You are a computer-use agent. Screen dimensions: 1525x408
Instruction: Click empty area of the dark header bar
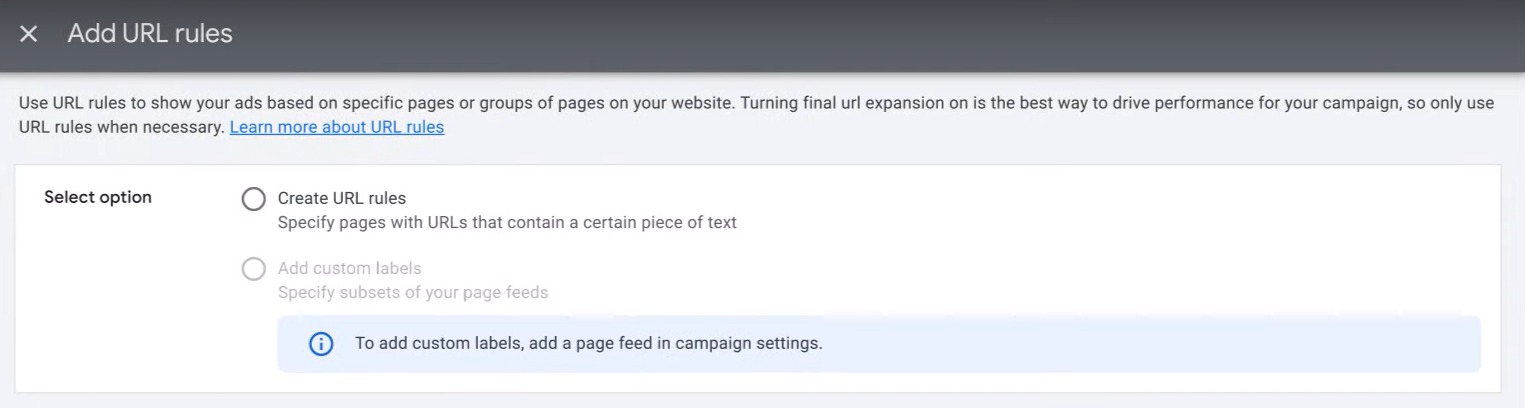pyautogui.click(x=850, y=35)
